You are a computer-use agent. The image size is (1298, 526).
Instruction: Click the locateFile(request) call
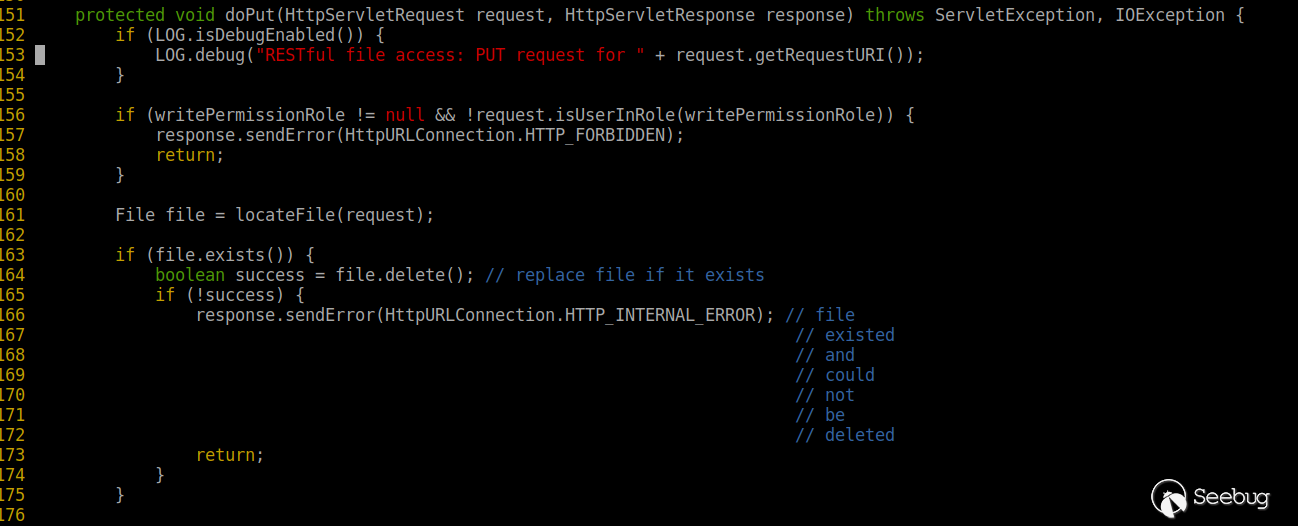tap(335, 215)
